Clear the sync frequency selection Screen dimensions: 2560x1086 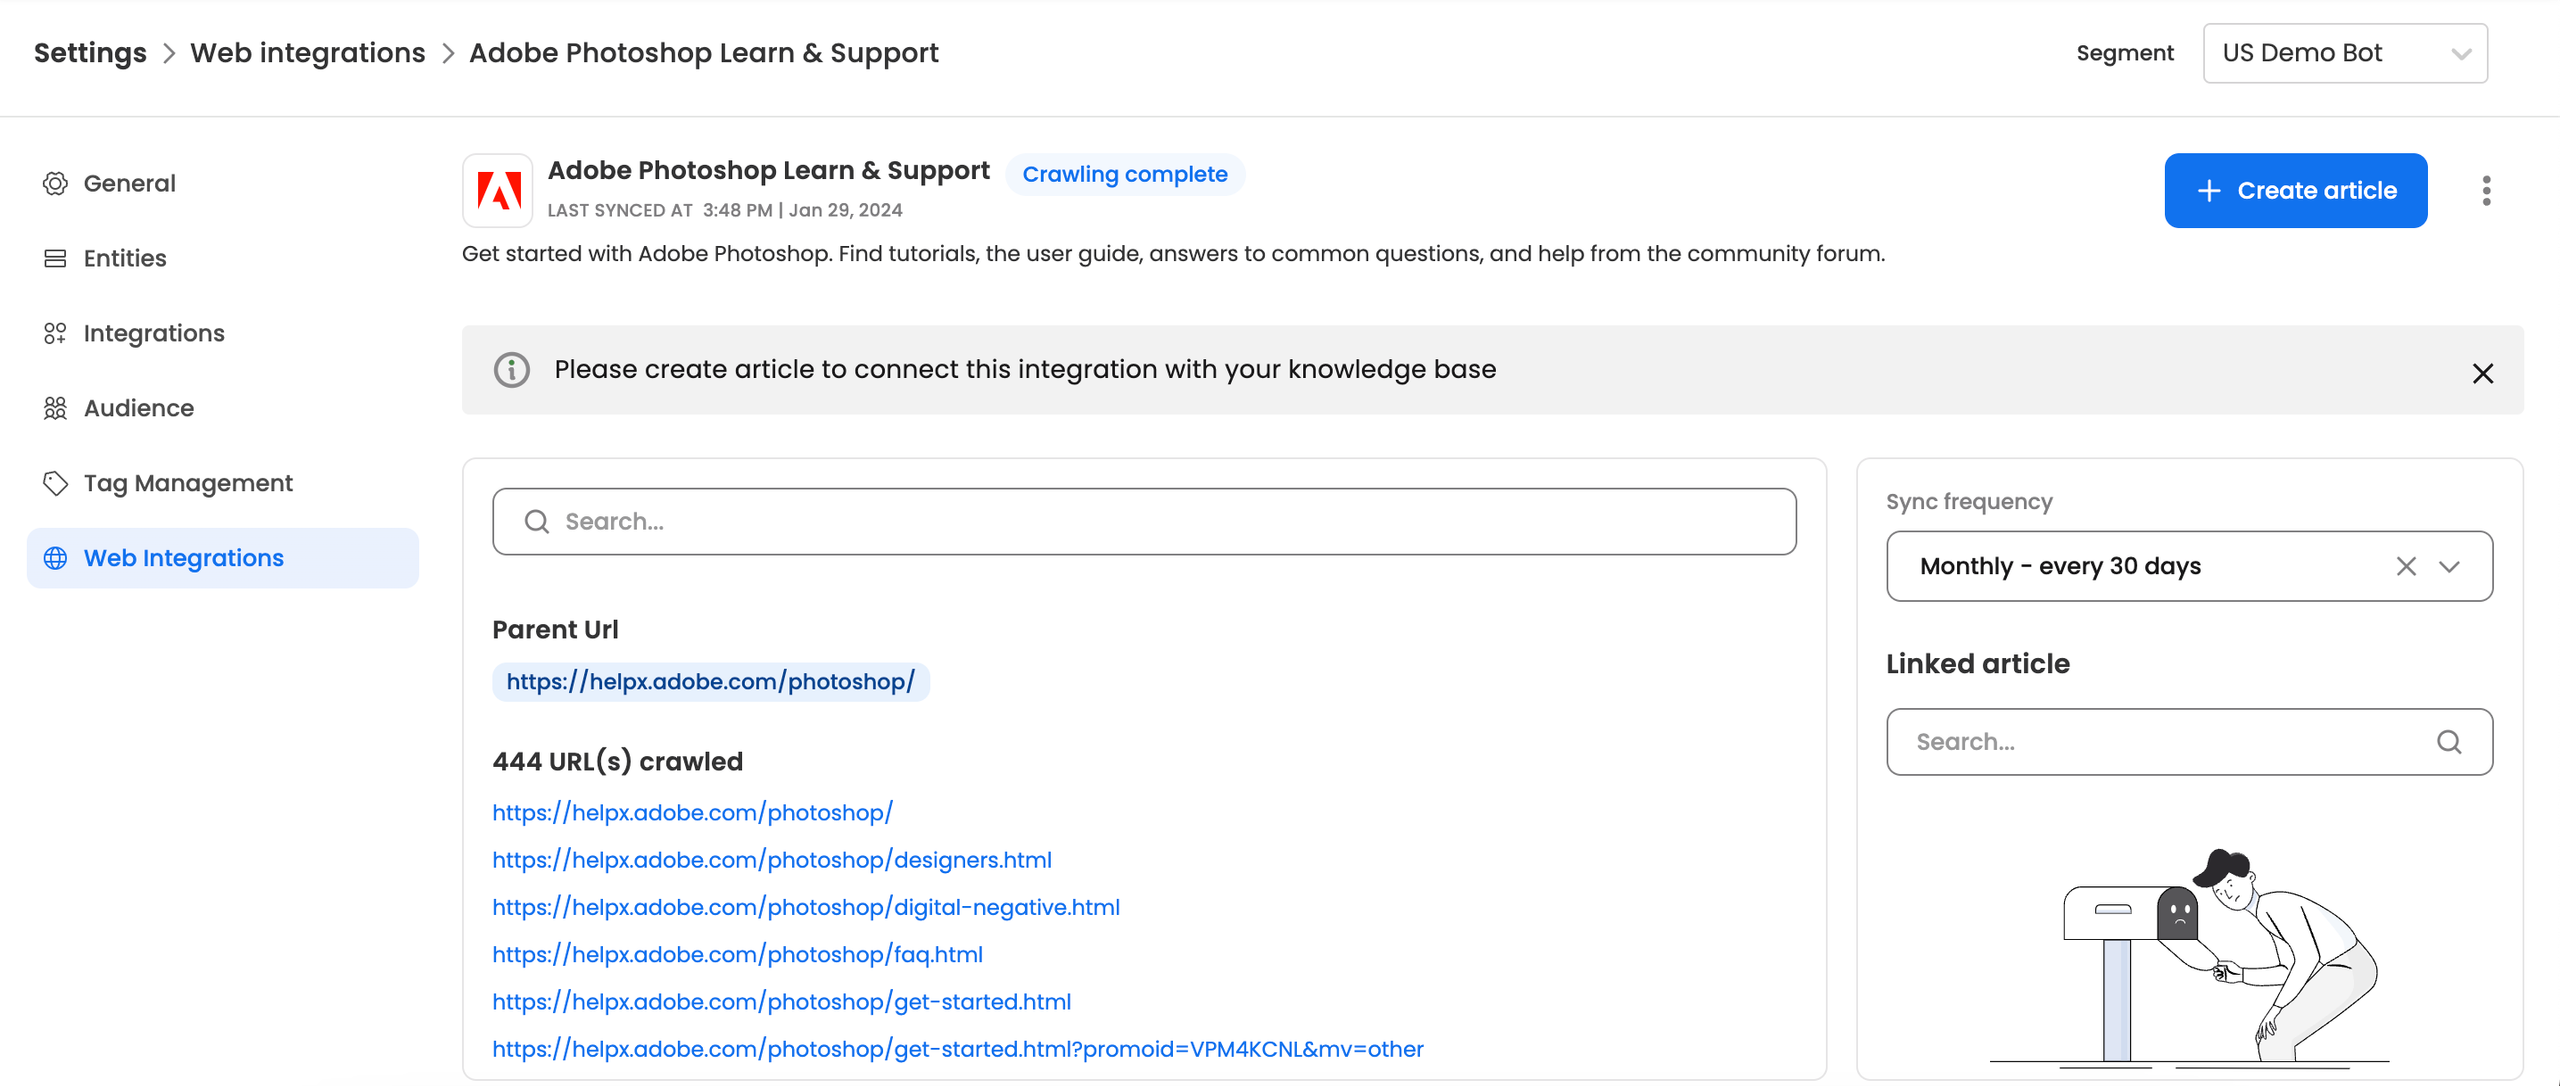pos(2405,566)
